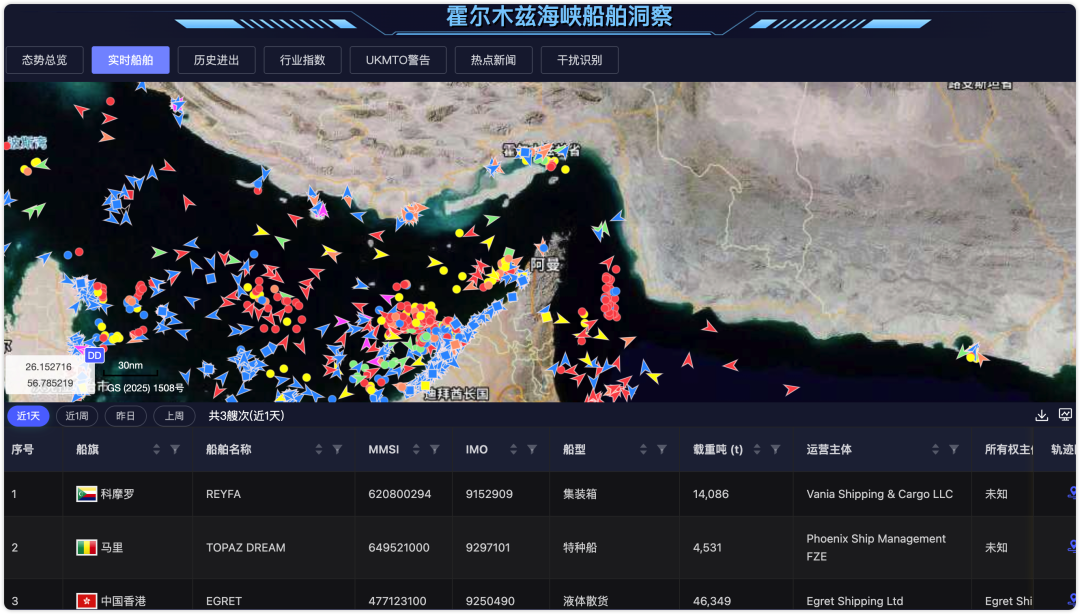Click the ship name REYFA in the table
This screenshot has width=1080, height=614.
point(223,494)
